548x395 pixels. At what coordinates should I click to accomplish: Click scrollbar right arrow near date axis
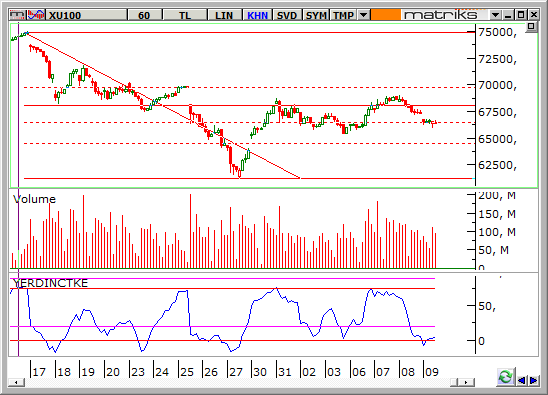pos(467,382)
